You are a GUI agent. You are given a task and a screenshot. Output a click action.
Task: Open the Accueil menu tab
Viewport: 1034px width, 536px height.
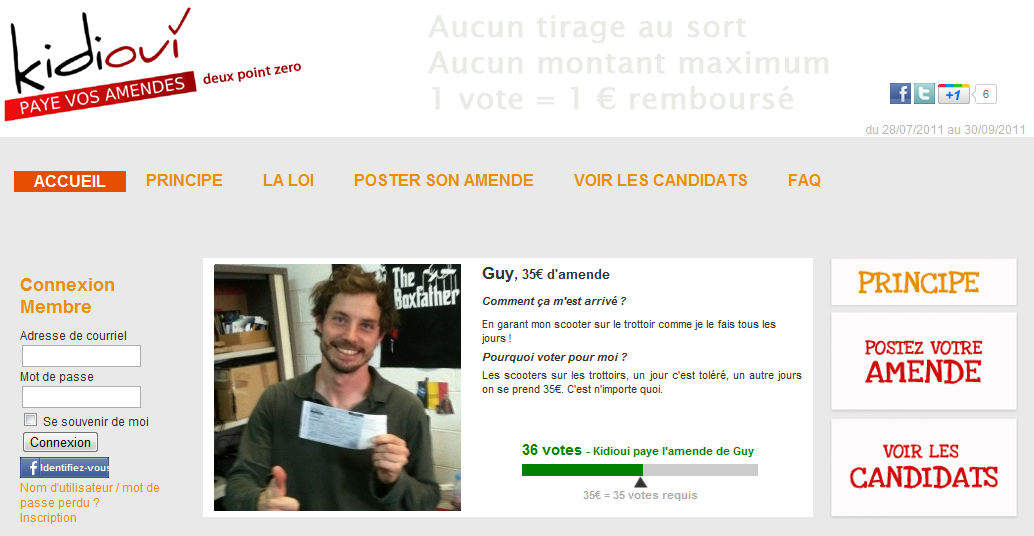[x=70, y=181]
